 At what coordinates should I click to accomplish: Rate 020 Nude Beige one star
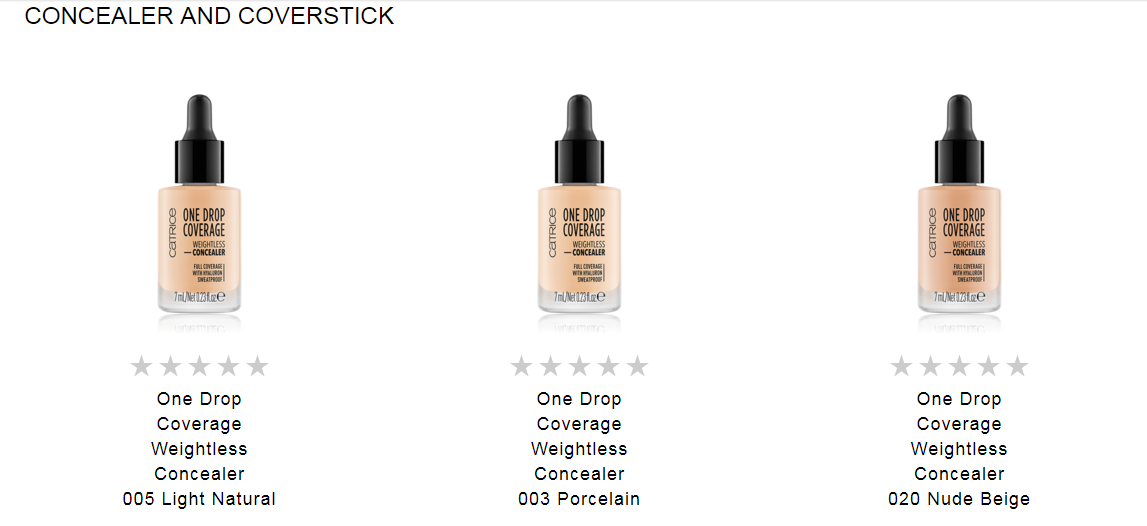(x=900, y=366)
